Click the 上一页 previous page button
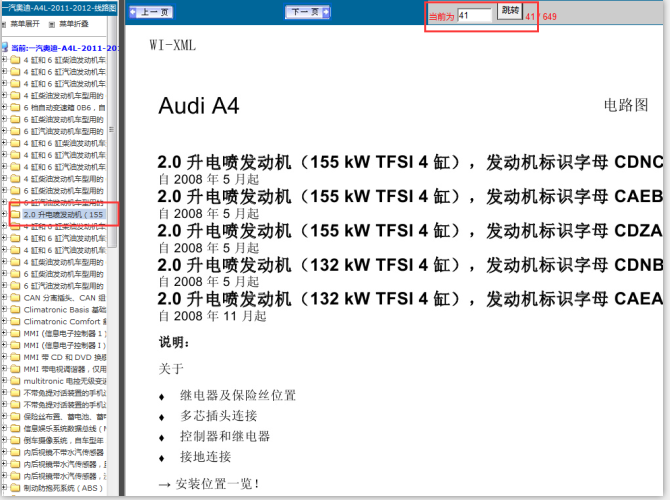 coord(151,12)
